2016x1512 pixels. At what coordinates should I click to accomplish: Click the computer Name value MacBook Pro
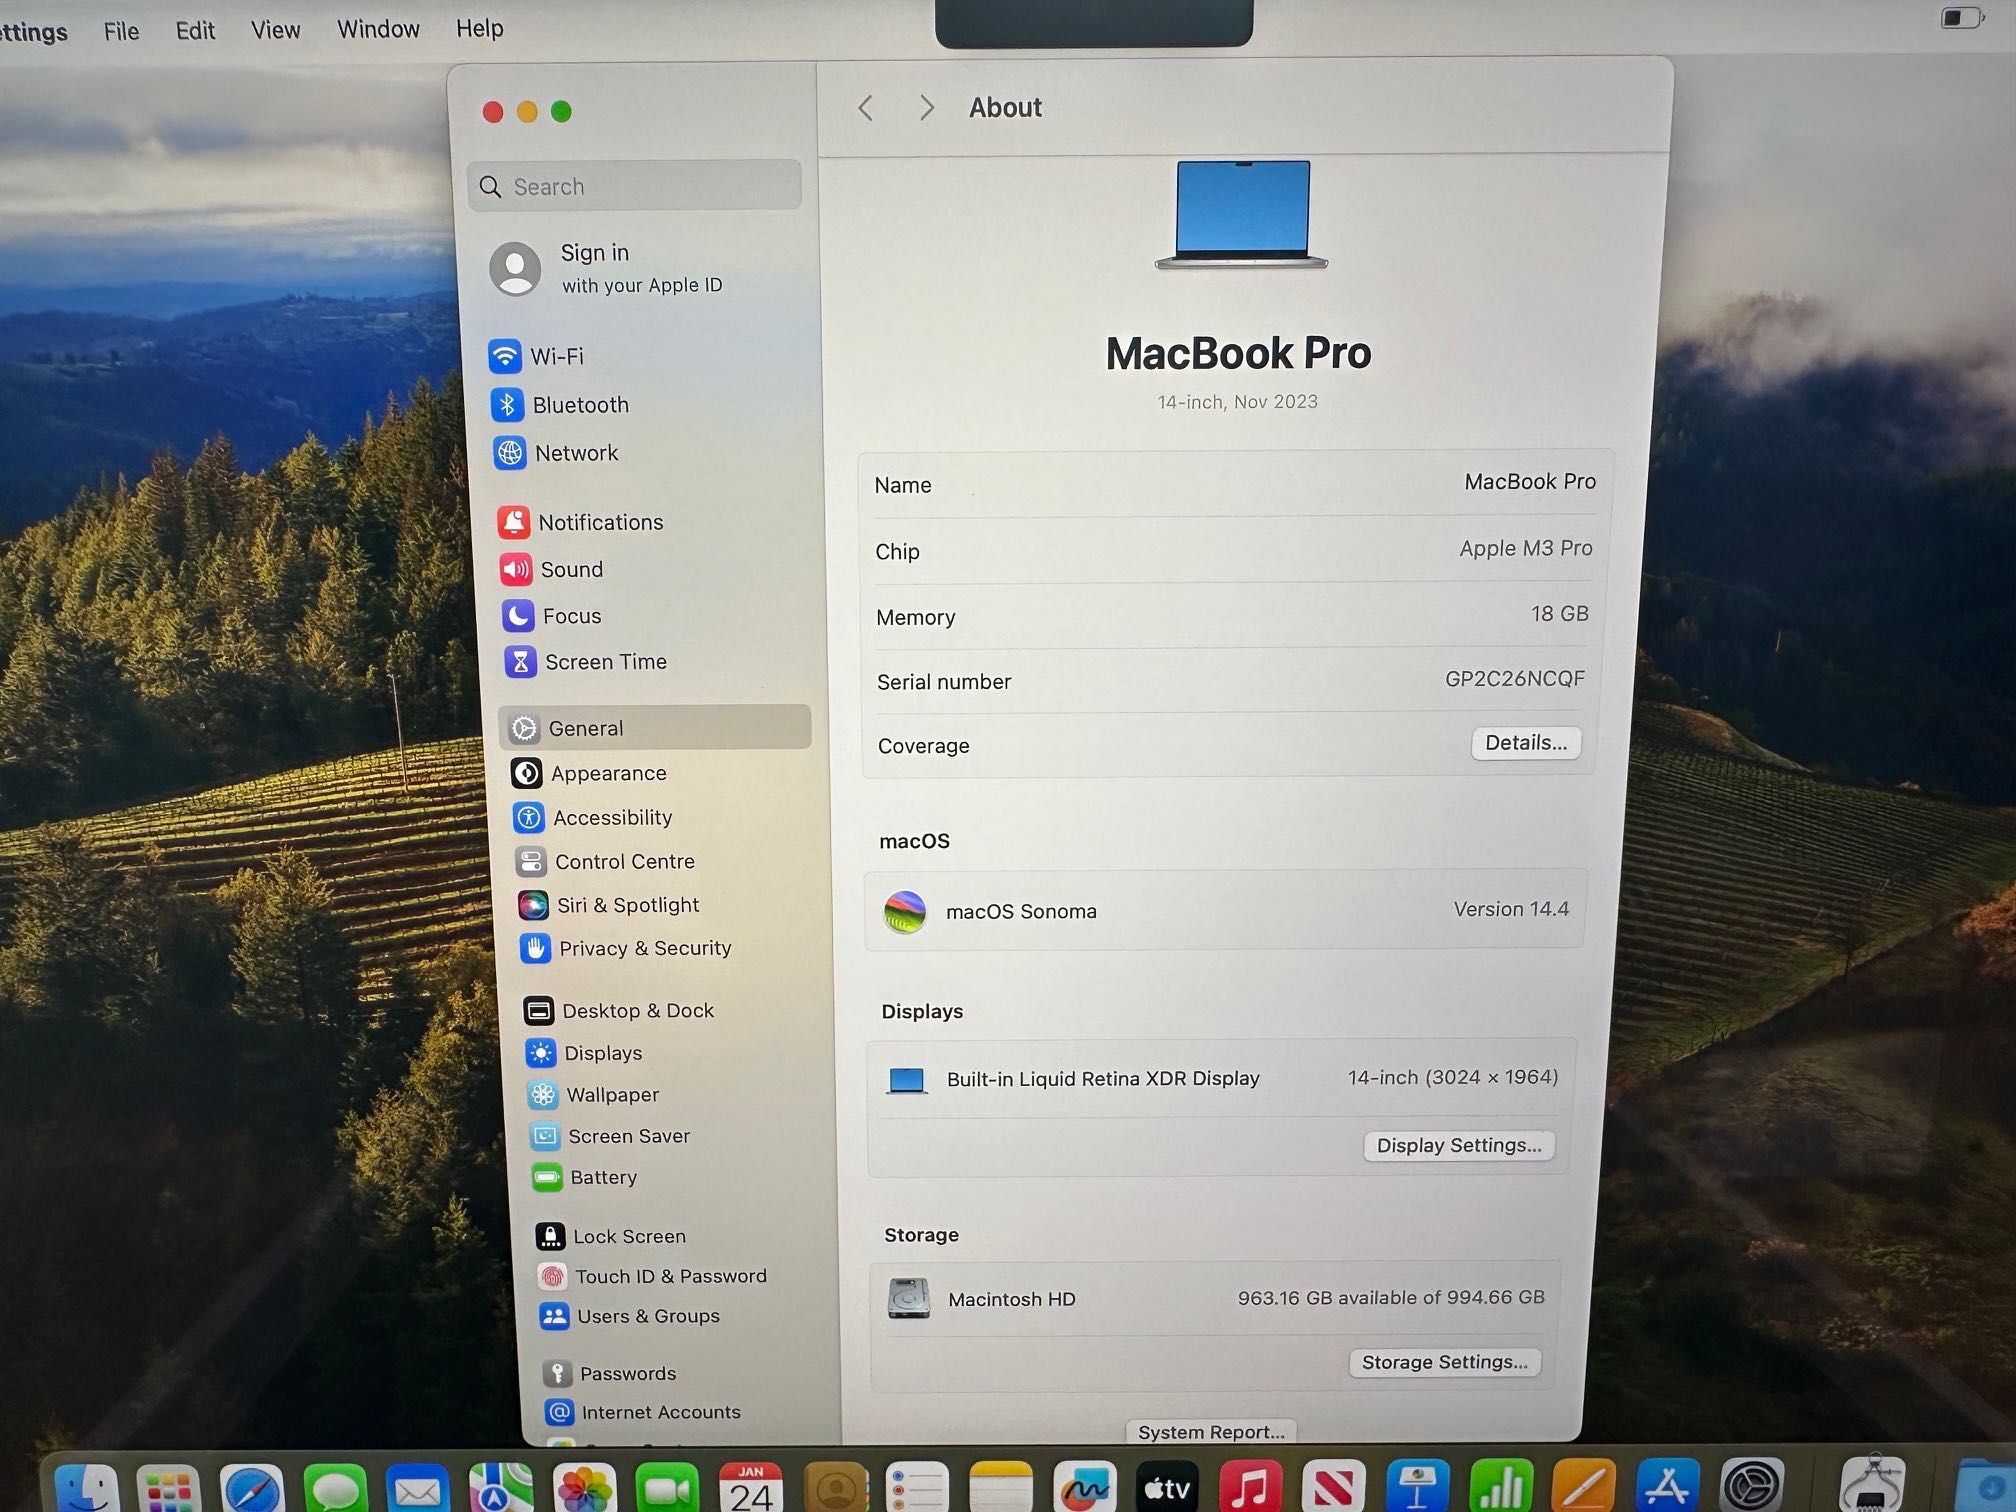coord(1529,482)
